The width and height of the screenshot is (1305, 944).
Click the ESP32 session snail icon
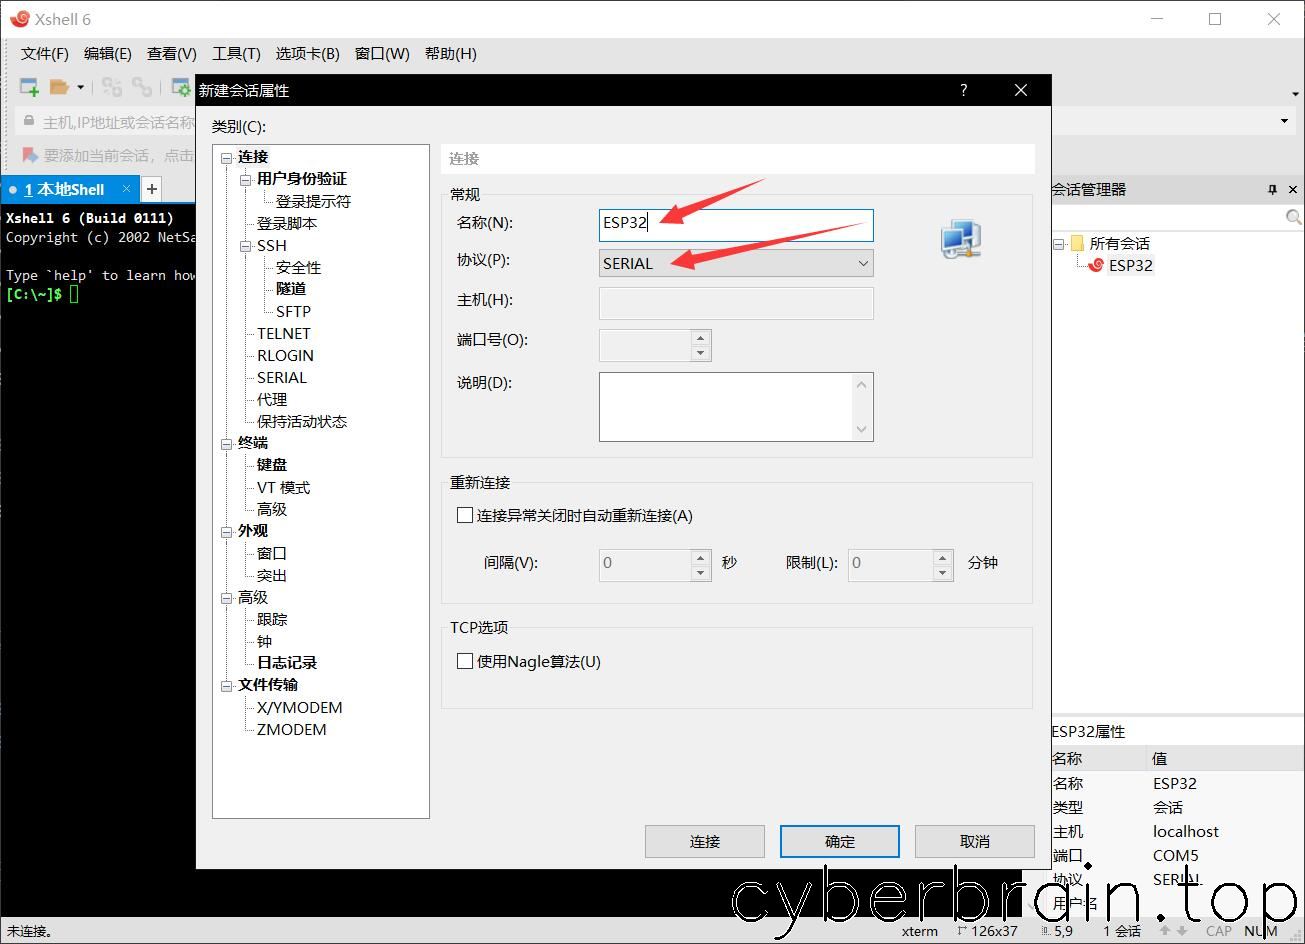point(1096,265)
